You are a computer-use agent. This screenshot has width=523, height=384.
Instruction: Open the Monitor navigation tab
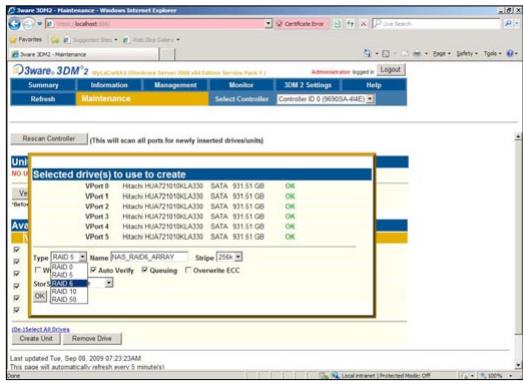coord(241,85)
